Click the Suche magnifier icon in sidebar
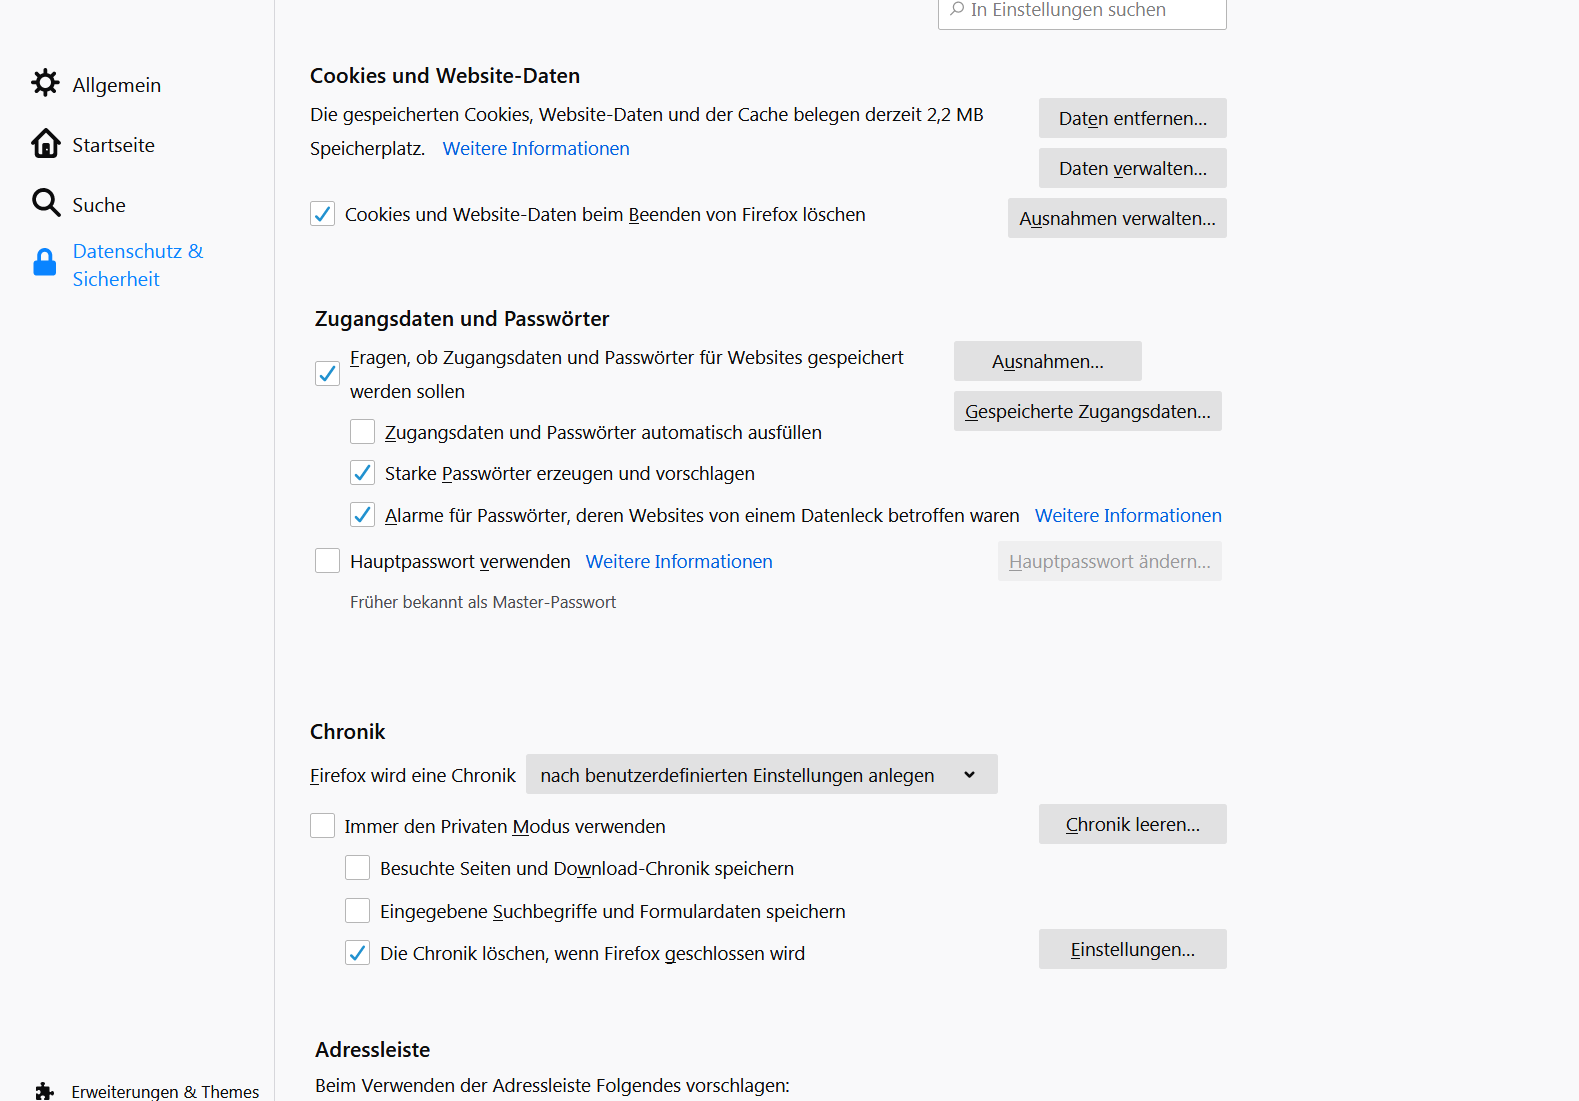Image resolution: width=1579 pixels, height=1101 pixels. (x=45, y=203)
